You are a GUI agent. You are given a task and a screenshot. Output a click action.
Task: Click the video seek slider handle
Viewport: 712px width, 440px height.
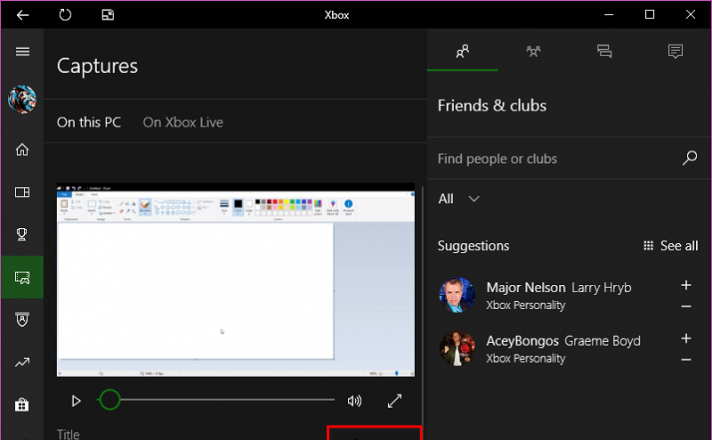pos(109,400)
